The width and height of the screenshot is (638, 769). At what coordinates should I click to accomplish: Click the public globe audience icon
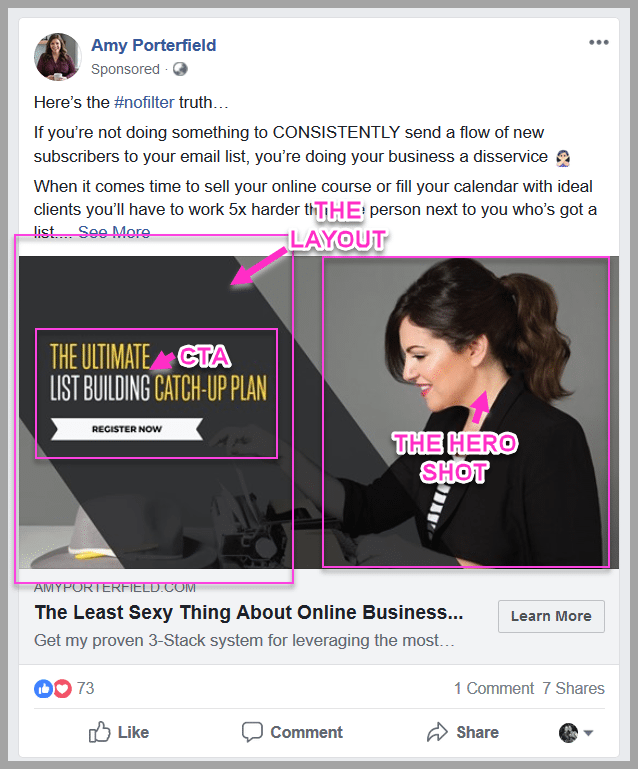pyautogui.click(x=180, y=69)
